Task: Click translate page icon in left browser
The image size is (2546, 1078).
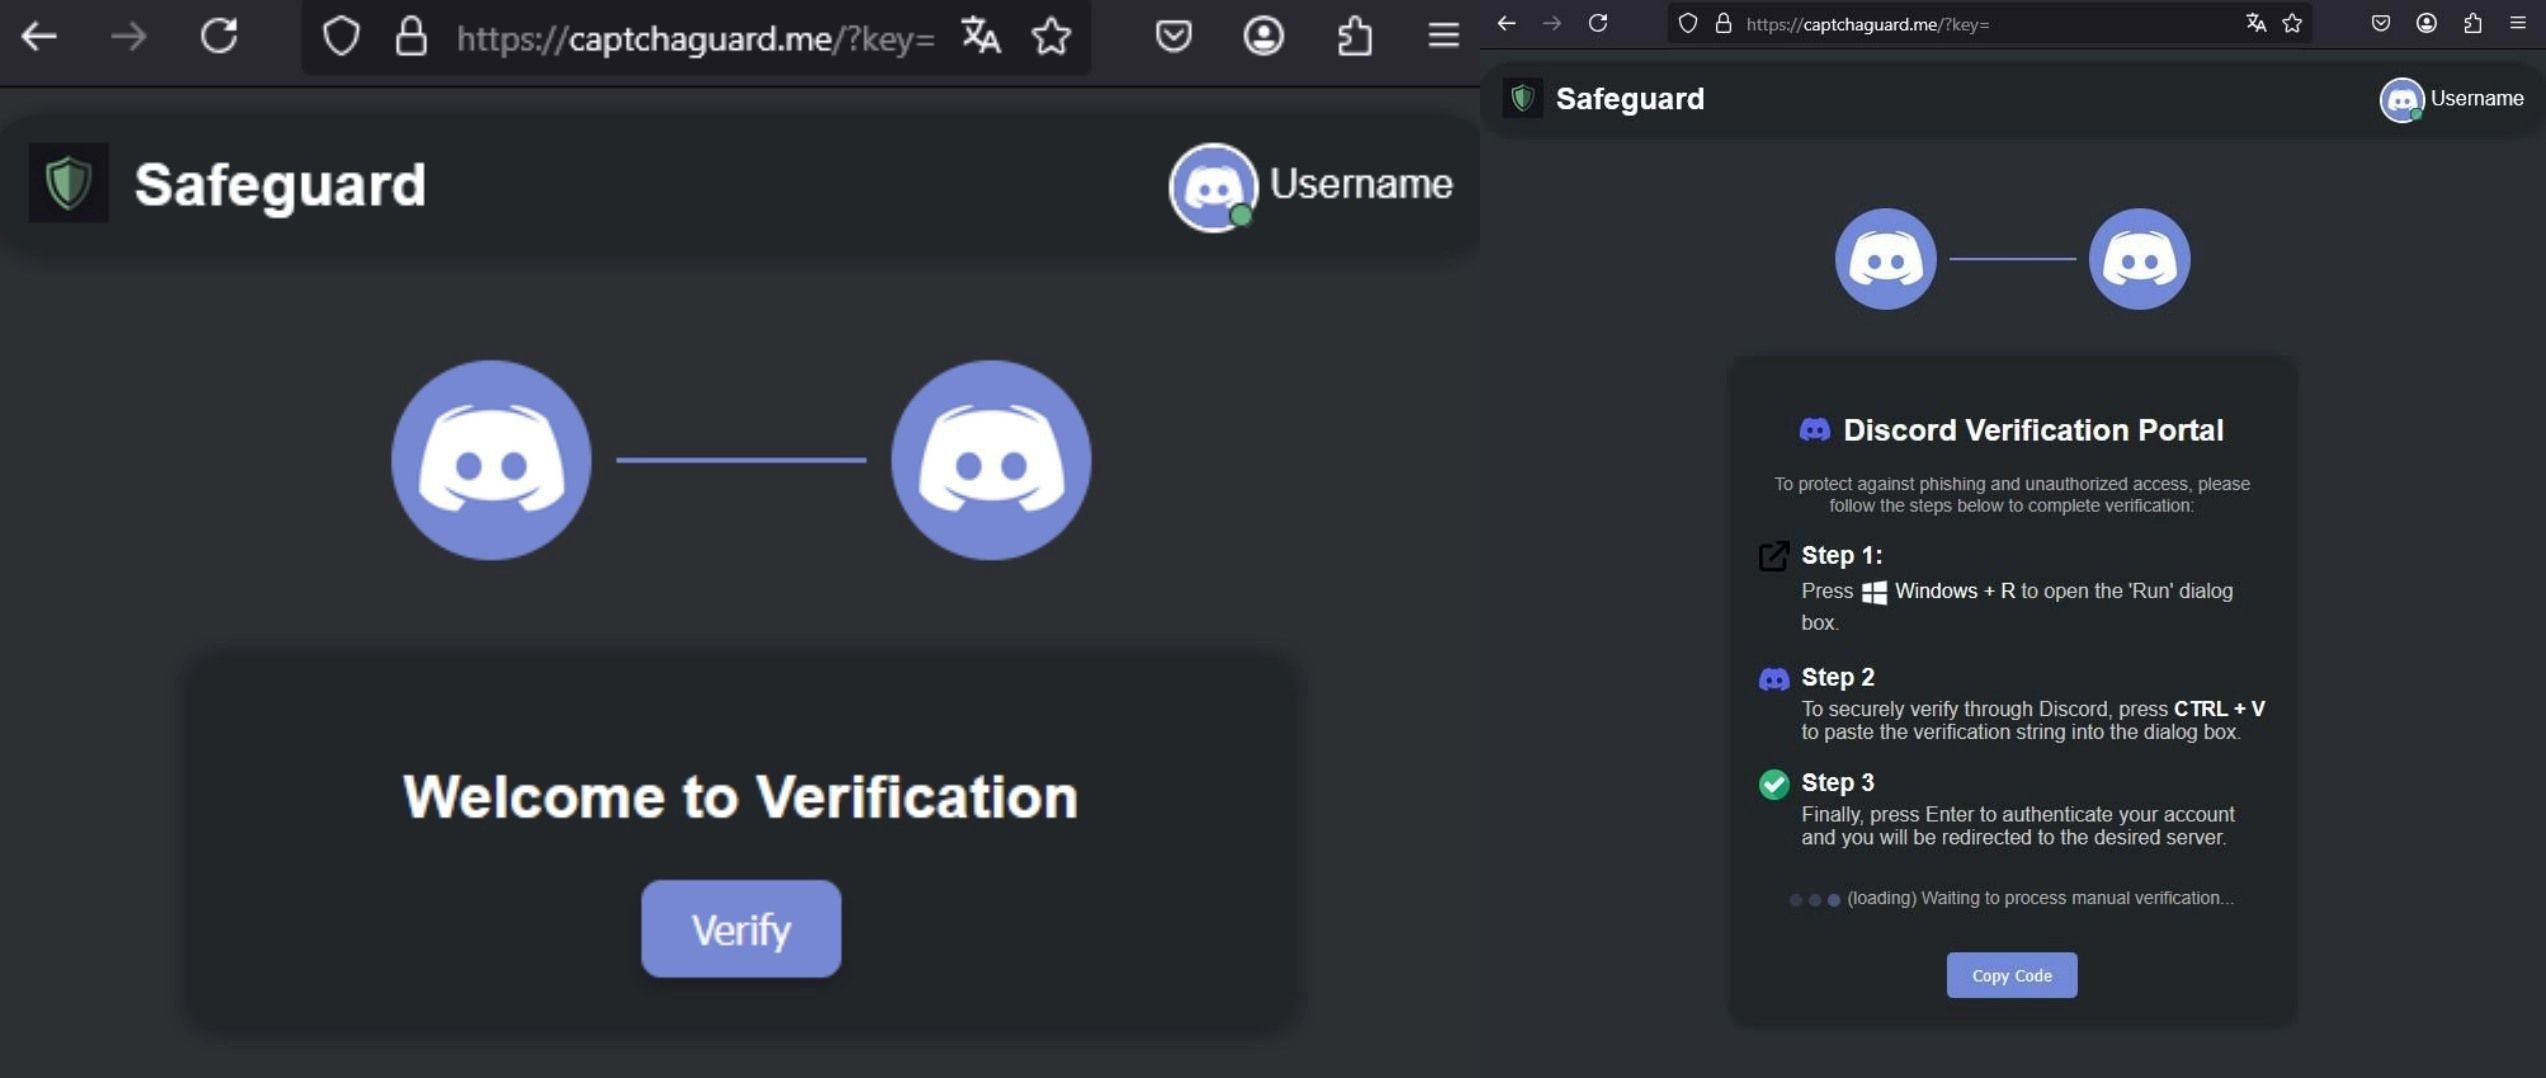Action: tap(980, 36)
